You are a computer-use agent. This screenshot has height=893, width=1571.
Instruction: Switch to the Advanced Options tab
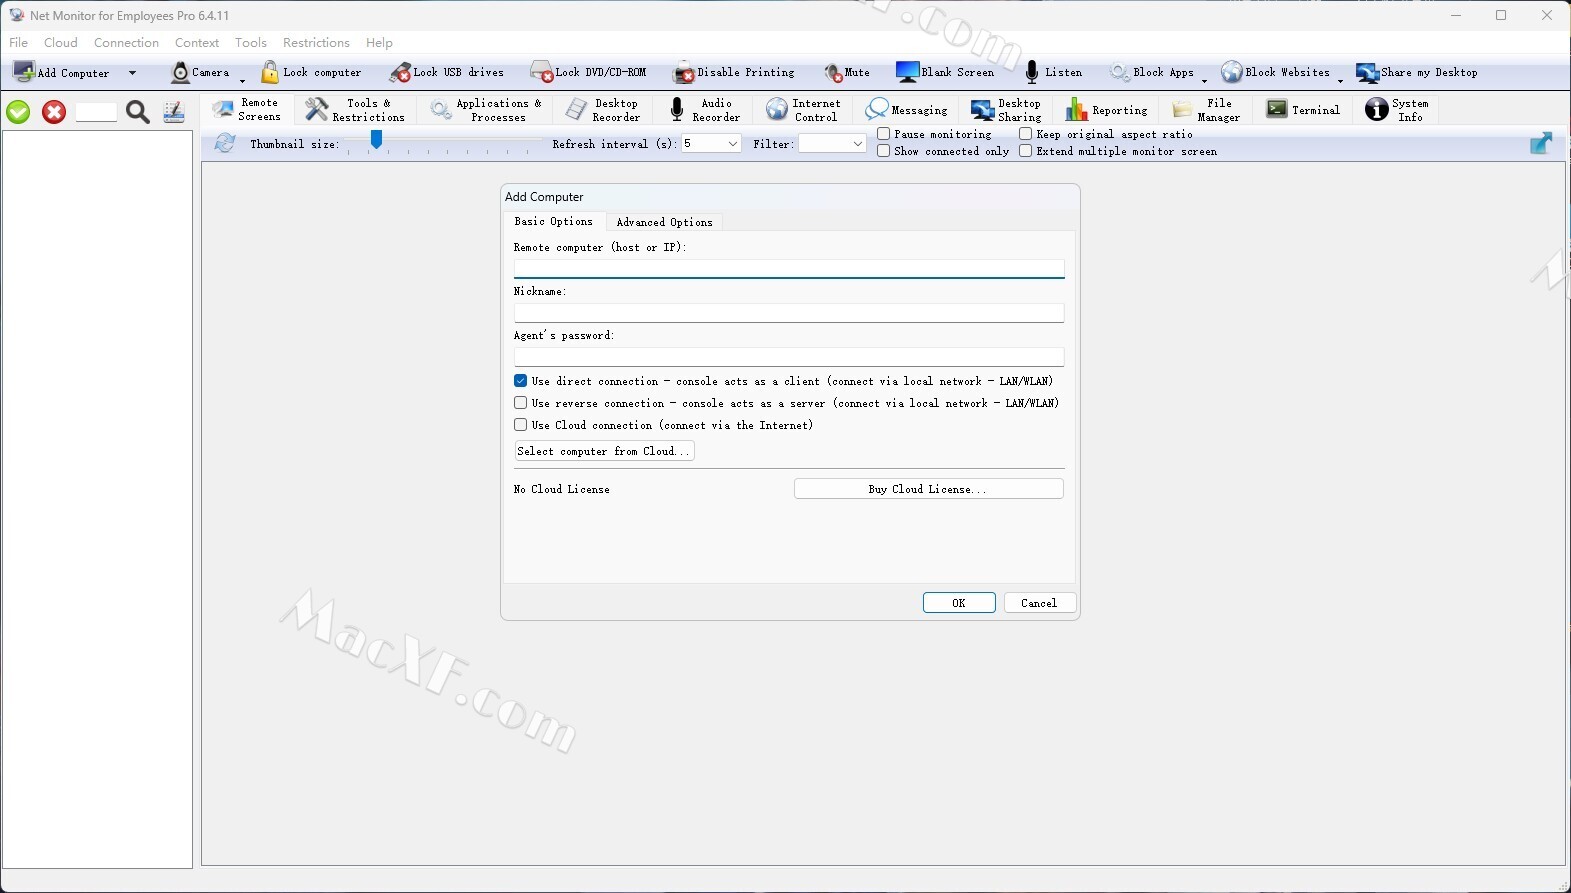click(664, 222)
